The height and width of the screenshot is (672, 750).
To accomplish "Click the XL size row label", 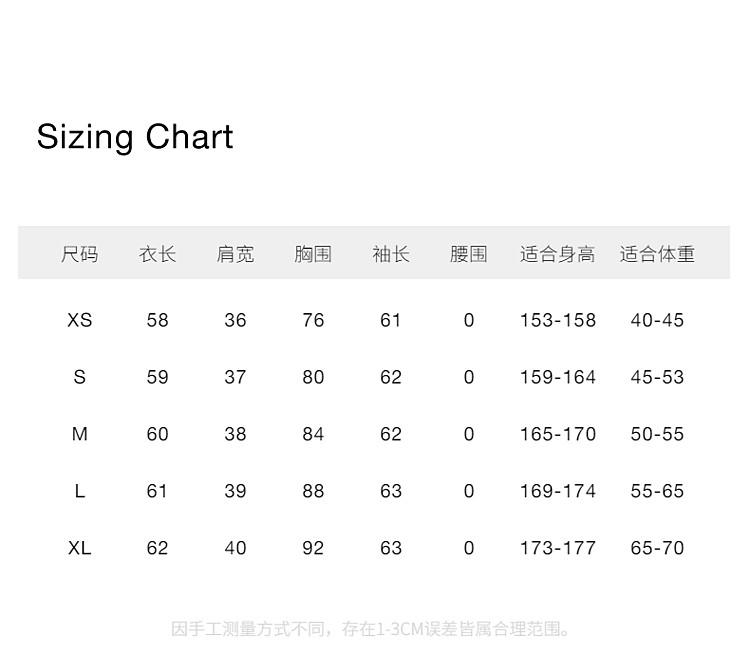I will coord(80,548).
